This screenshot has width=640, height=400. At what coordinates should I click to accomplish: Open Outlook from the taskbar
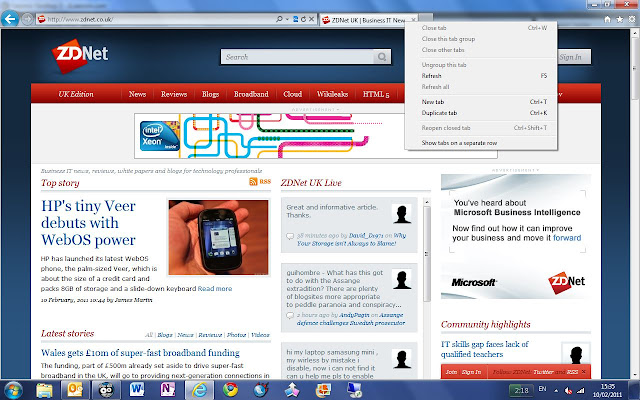tap(75, 390)
